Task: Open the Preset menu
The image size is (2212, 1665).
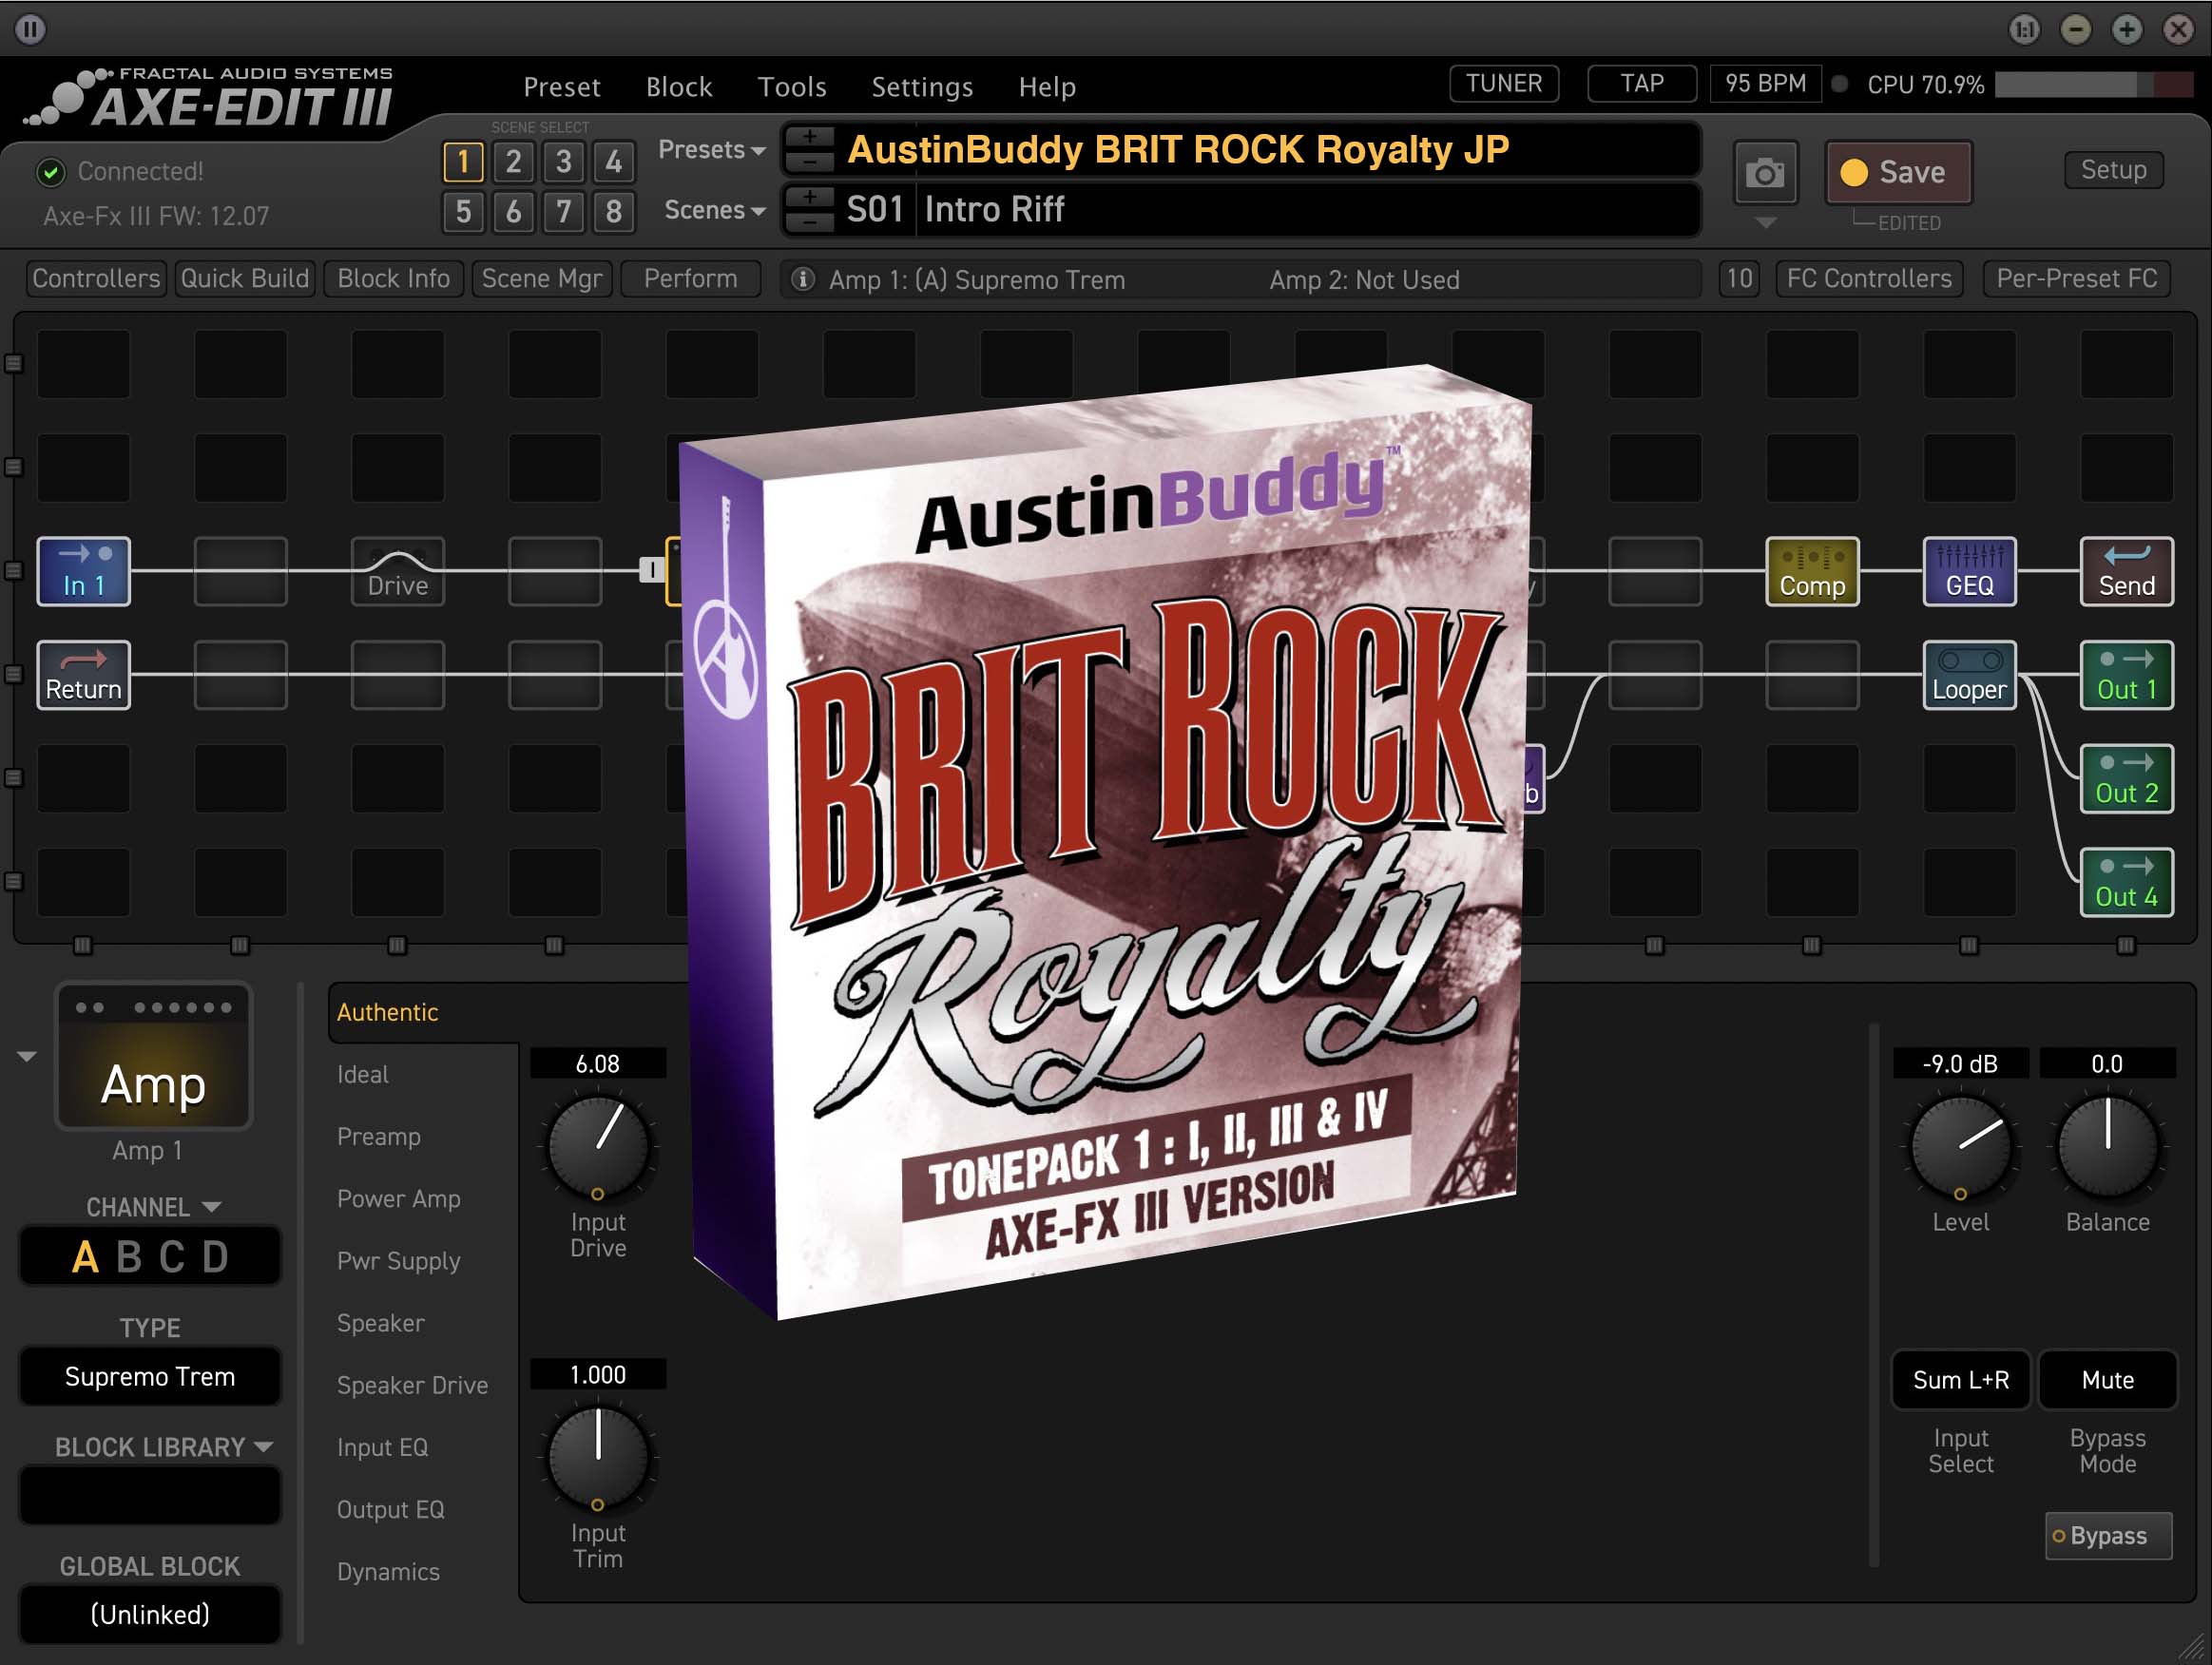Action: tap(562, 87)
